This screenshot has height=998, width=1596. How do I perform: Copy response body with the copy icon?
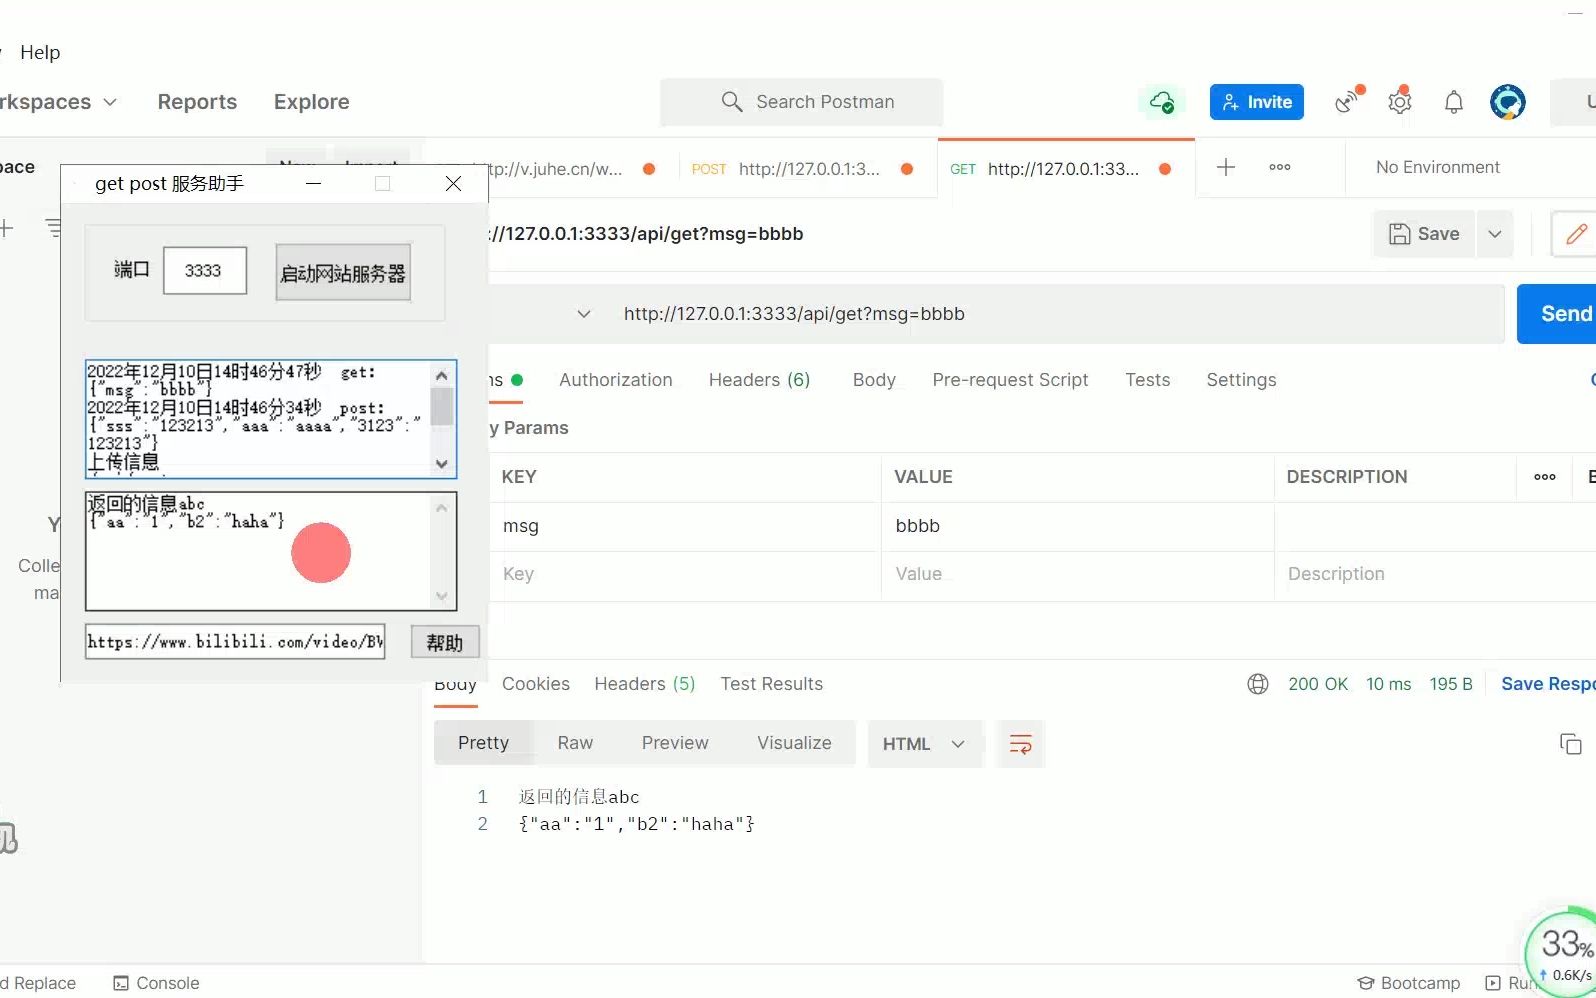[1571, 744]
